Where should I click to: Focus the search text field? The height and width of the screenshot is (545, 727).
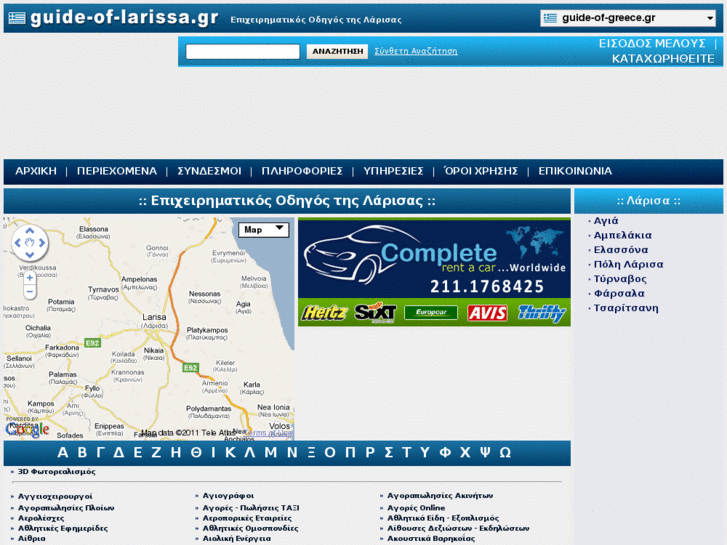pyautogui.click(x=242, y=51)
